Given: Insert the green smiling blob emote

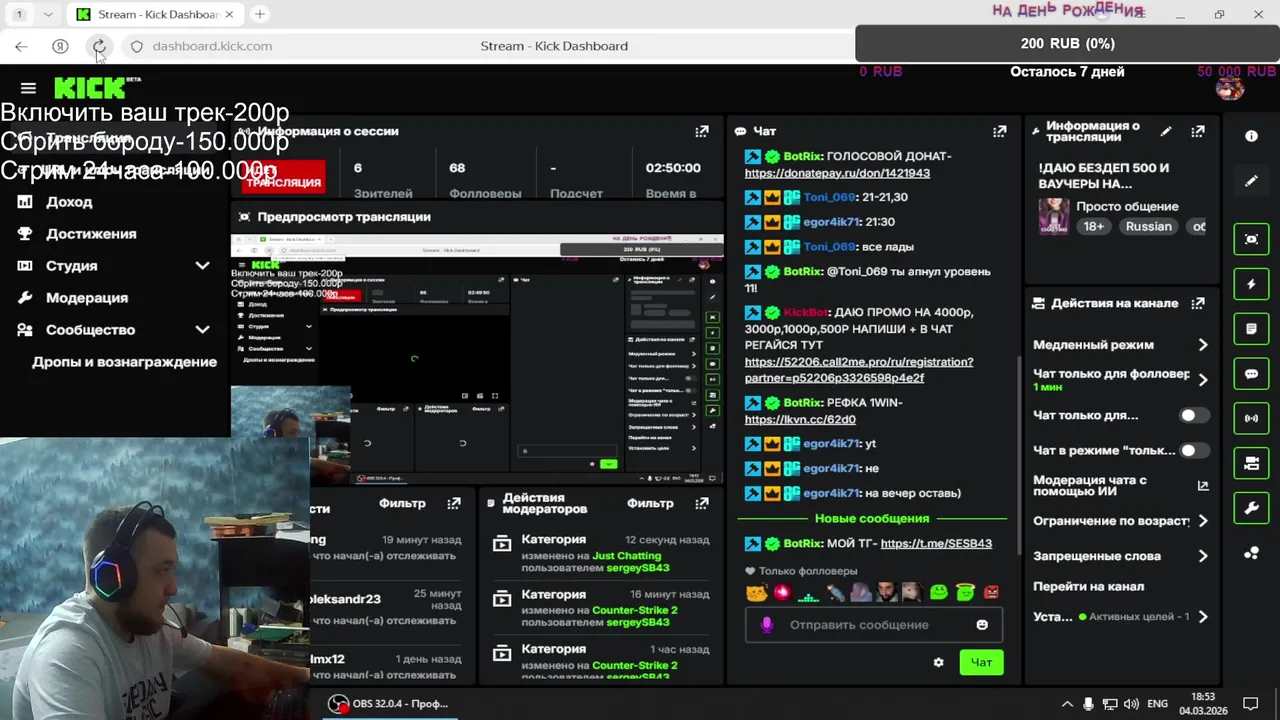Looking at the screenshot, I should click(938, 592).
